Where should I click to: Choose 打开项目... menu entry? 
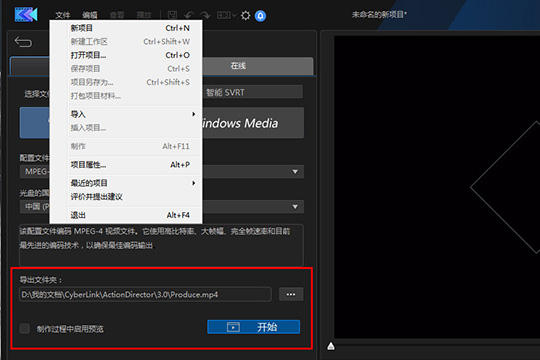[x=126, y=55]
